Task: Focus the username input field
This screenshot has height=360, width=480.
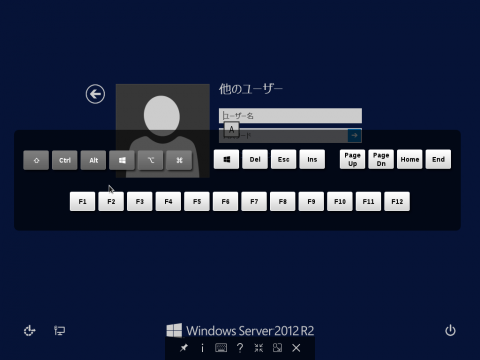Action: [290, 116]
